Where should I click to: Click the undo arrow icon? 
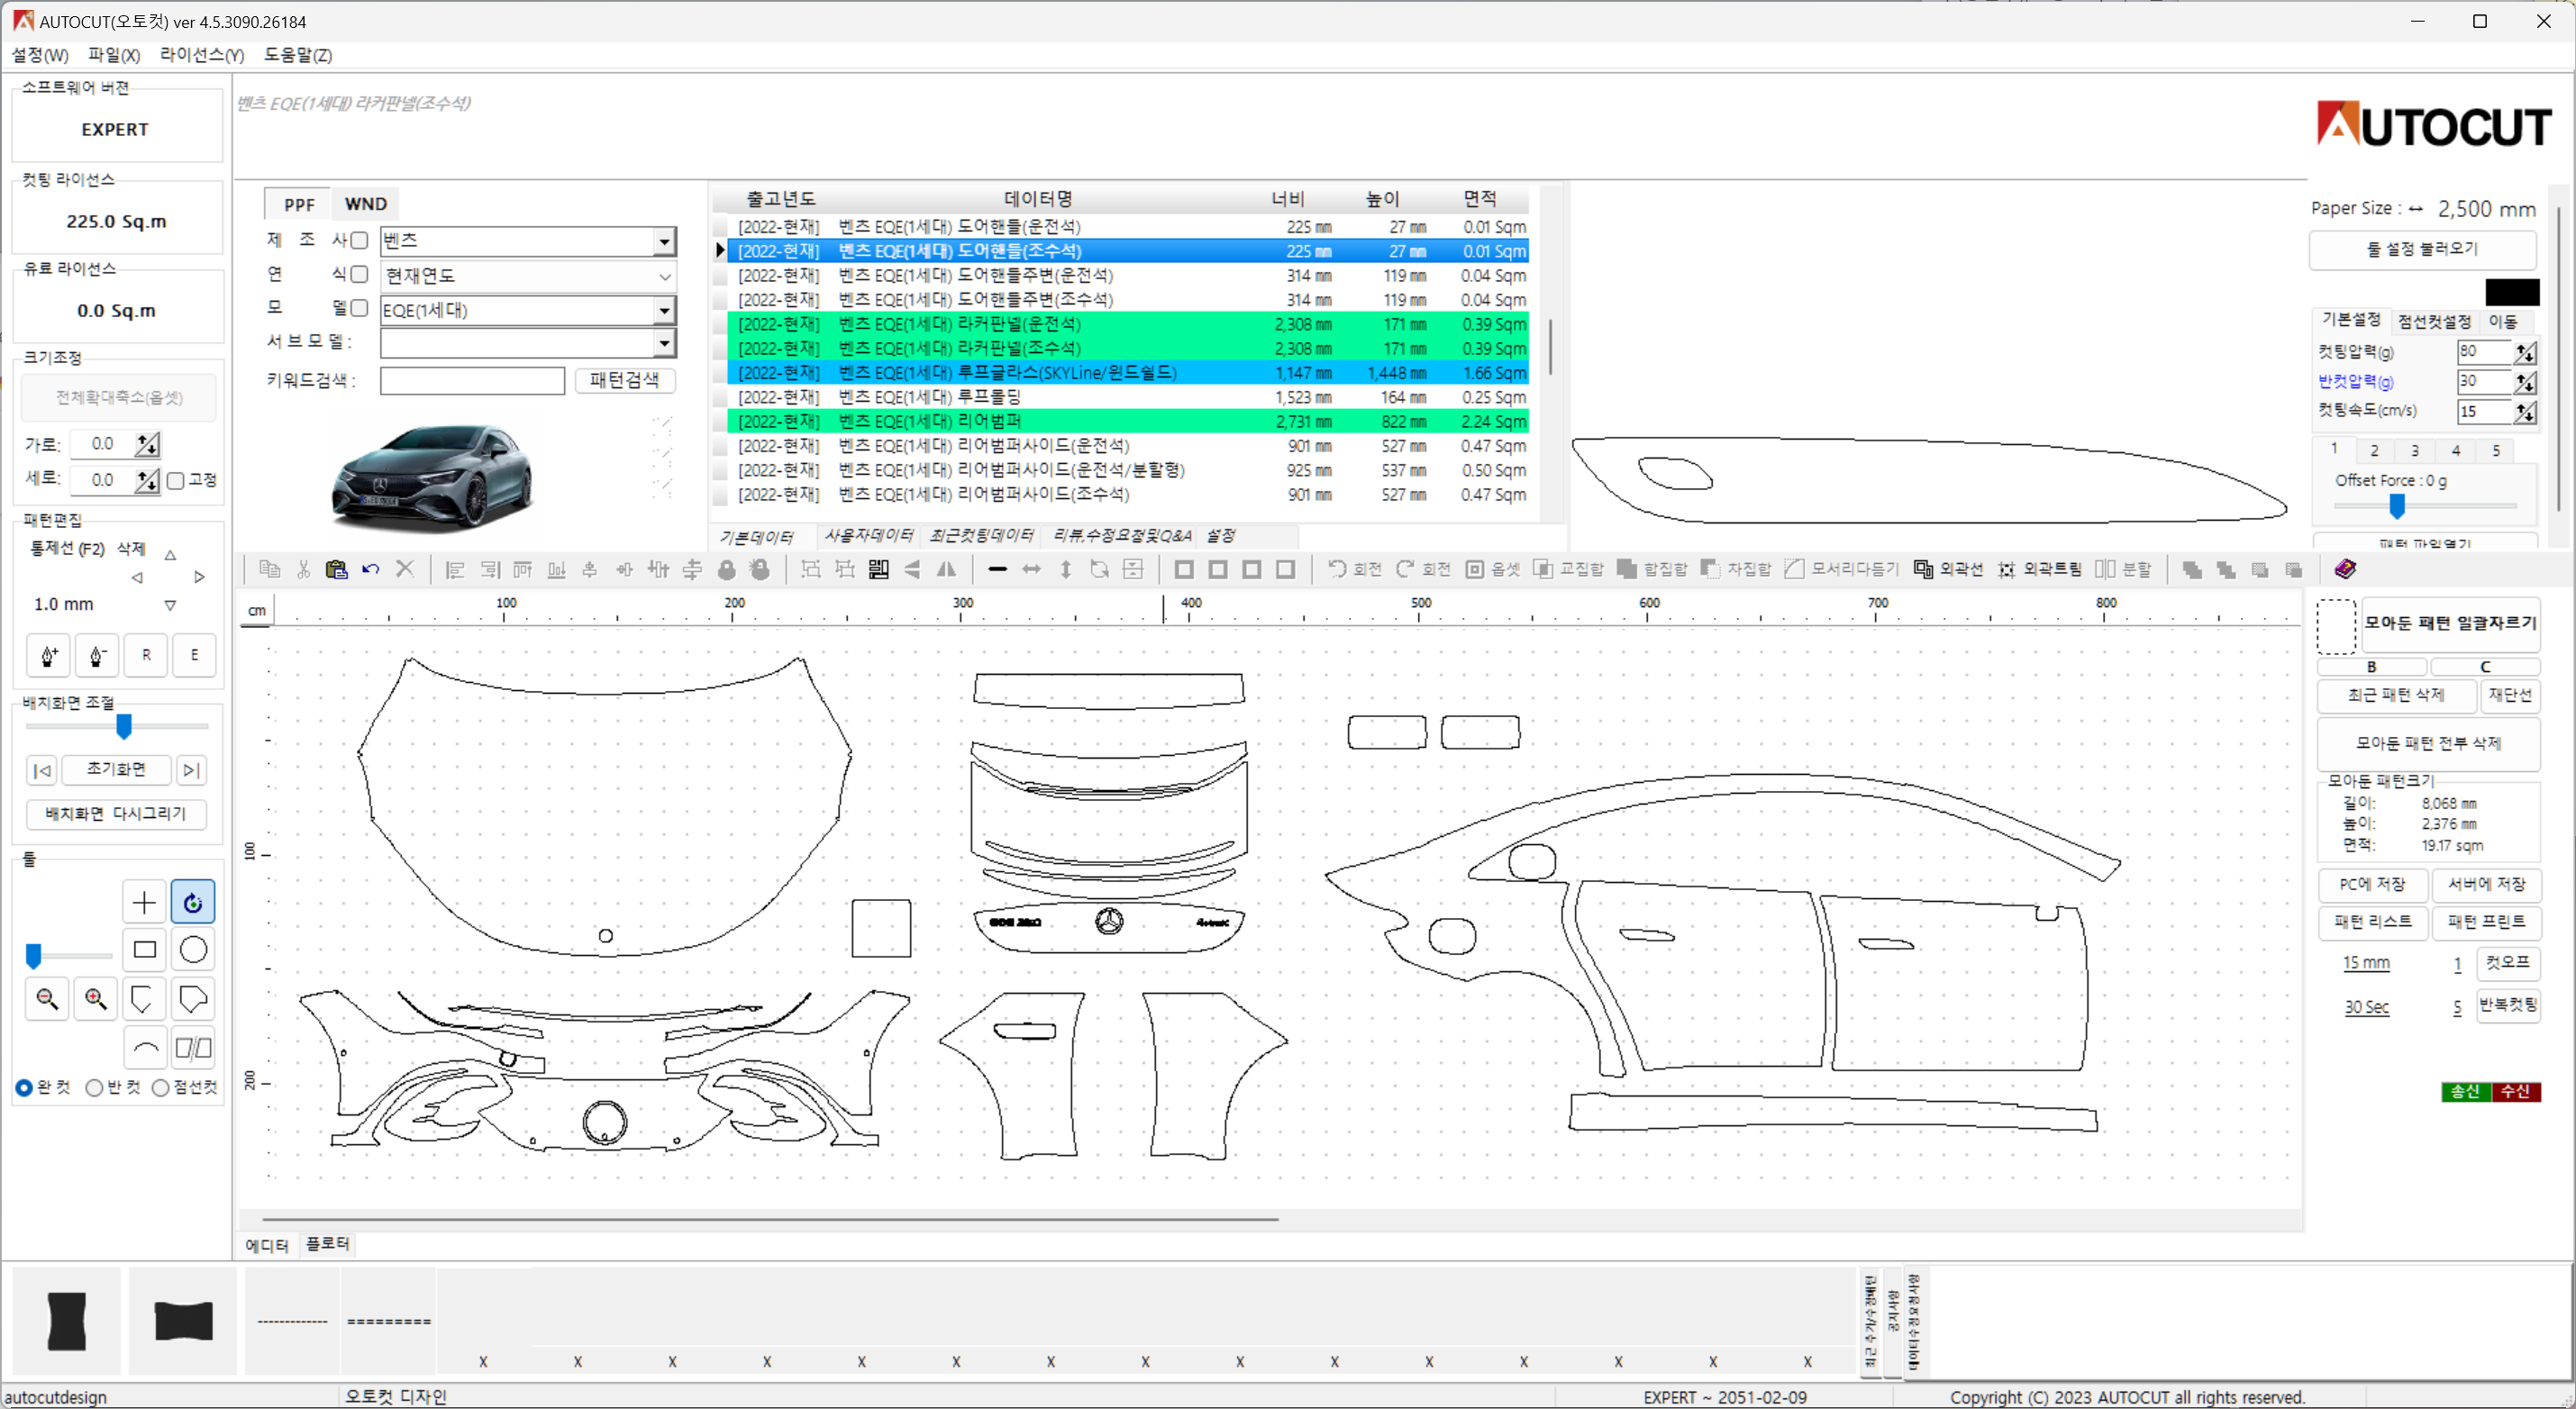(x=371, y=569)
